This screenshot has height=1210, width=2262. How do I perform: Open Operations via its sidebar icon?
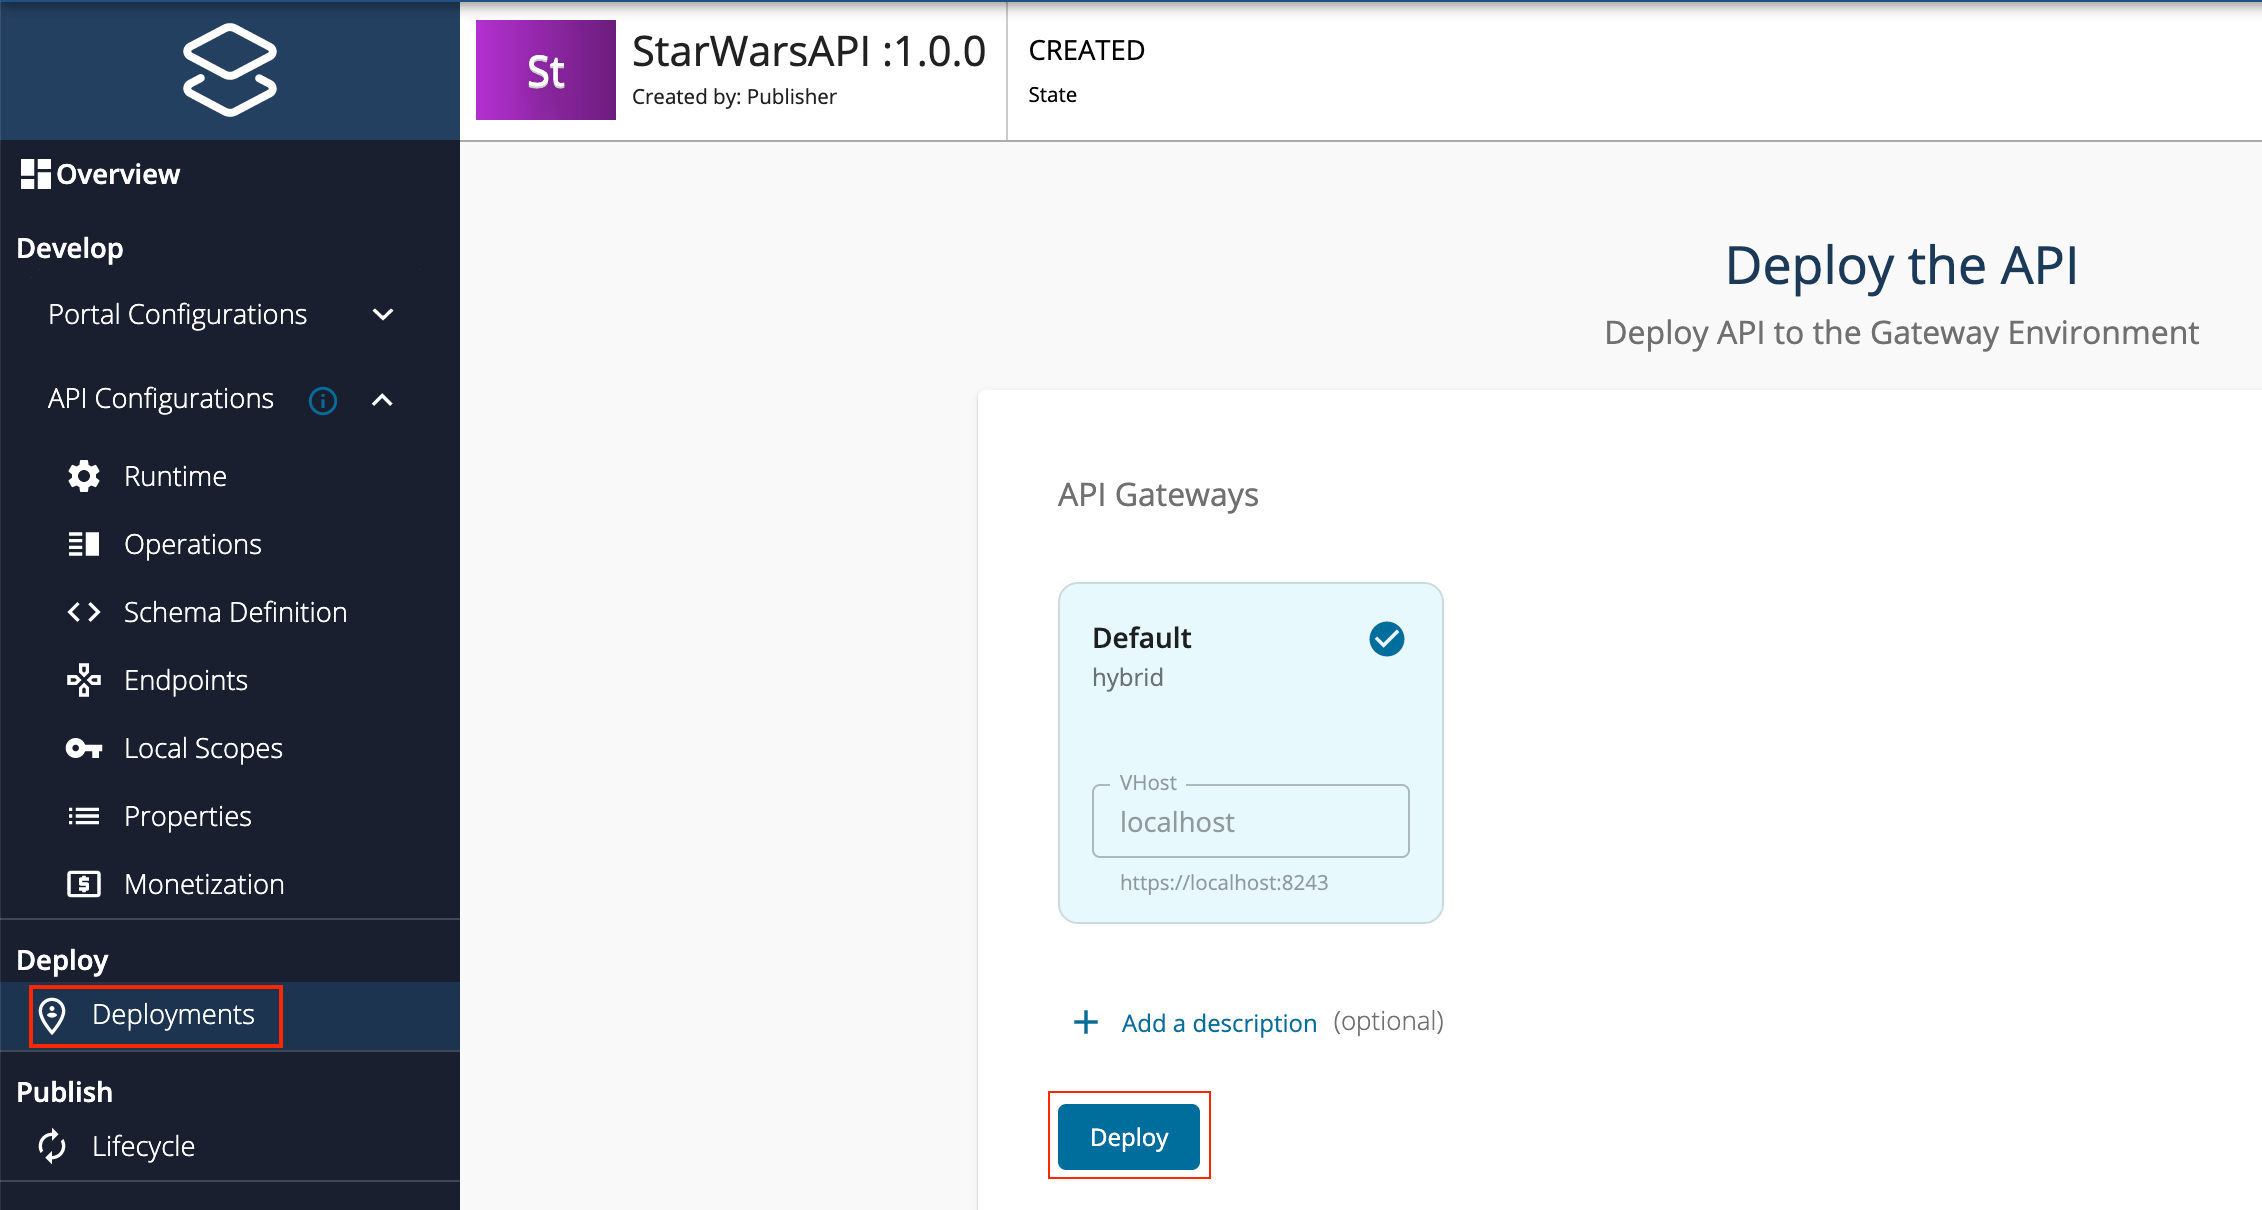click(x=84, y=544)
